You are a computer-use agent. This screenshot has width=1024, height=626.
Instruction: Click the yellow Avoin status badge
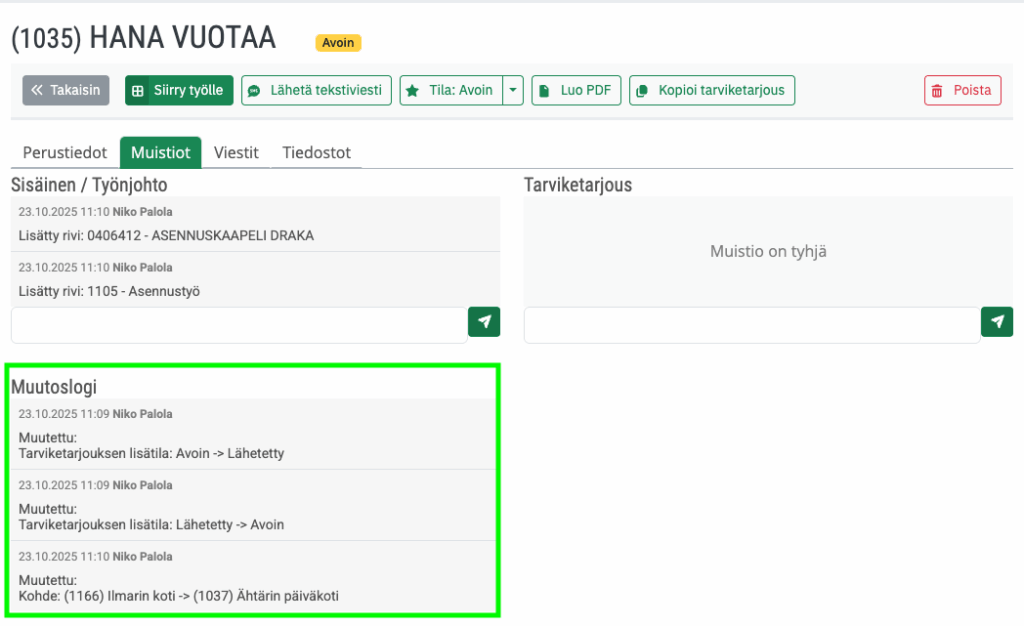point(338,43)
